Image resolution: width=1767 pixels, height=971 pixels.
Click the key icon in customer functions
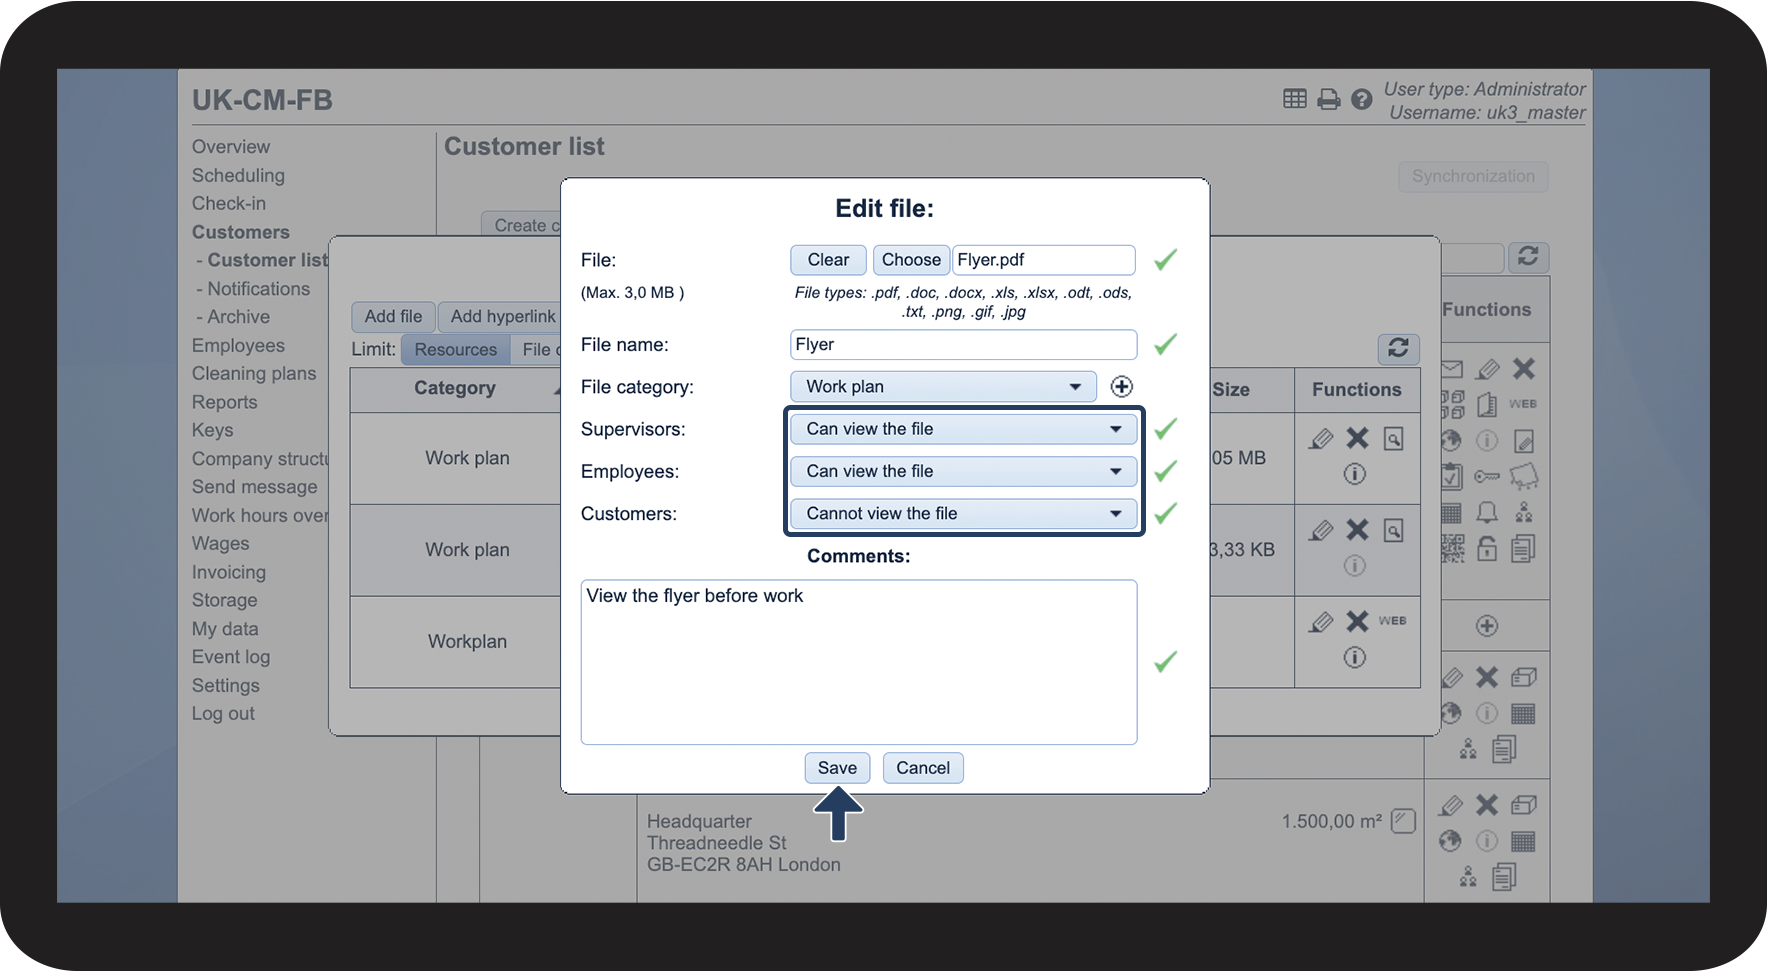tap(1487, 476)
